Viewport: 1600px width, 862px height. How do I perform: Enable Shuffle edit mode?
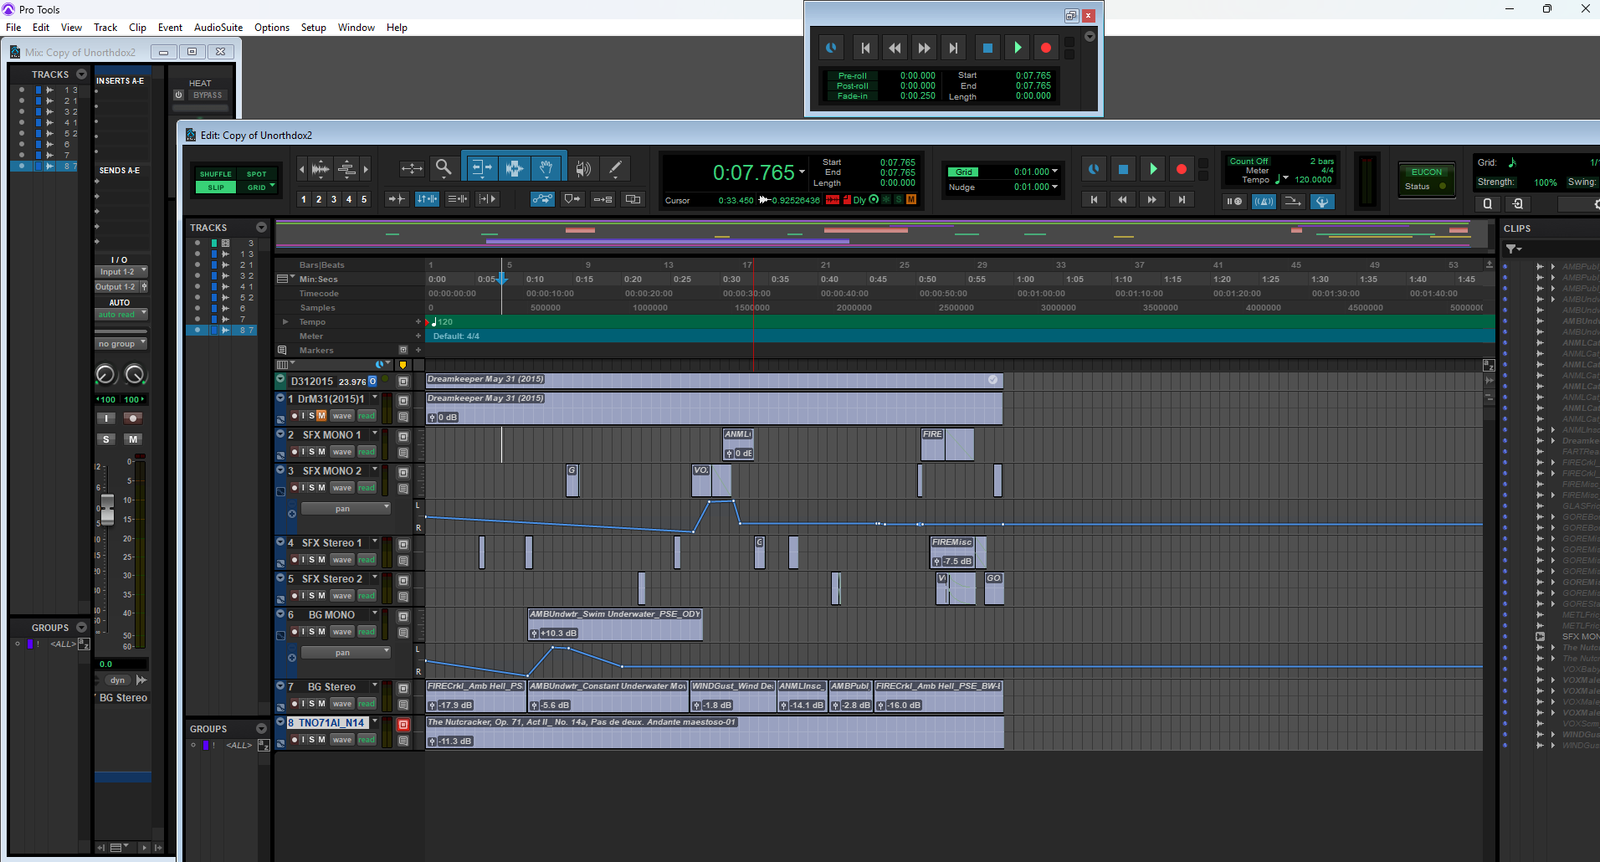[x=215, y=174]
